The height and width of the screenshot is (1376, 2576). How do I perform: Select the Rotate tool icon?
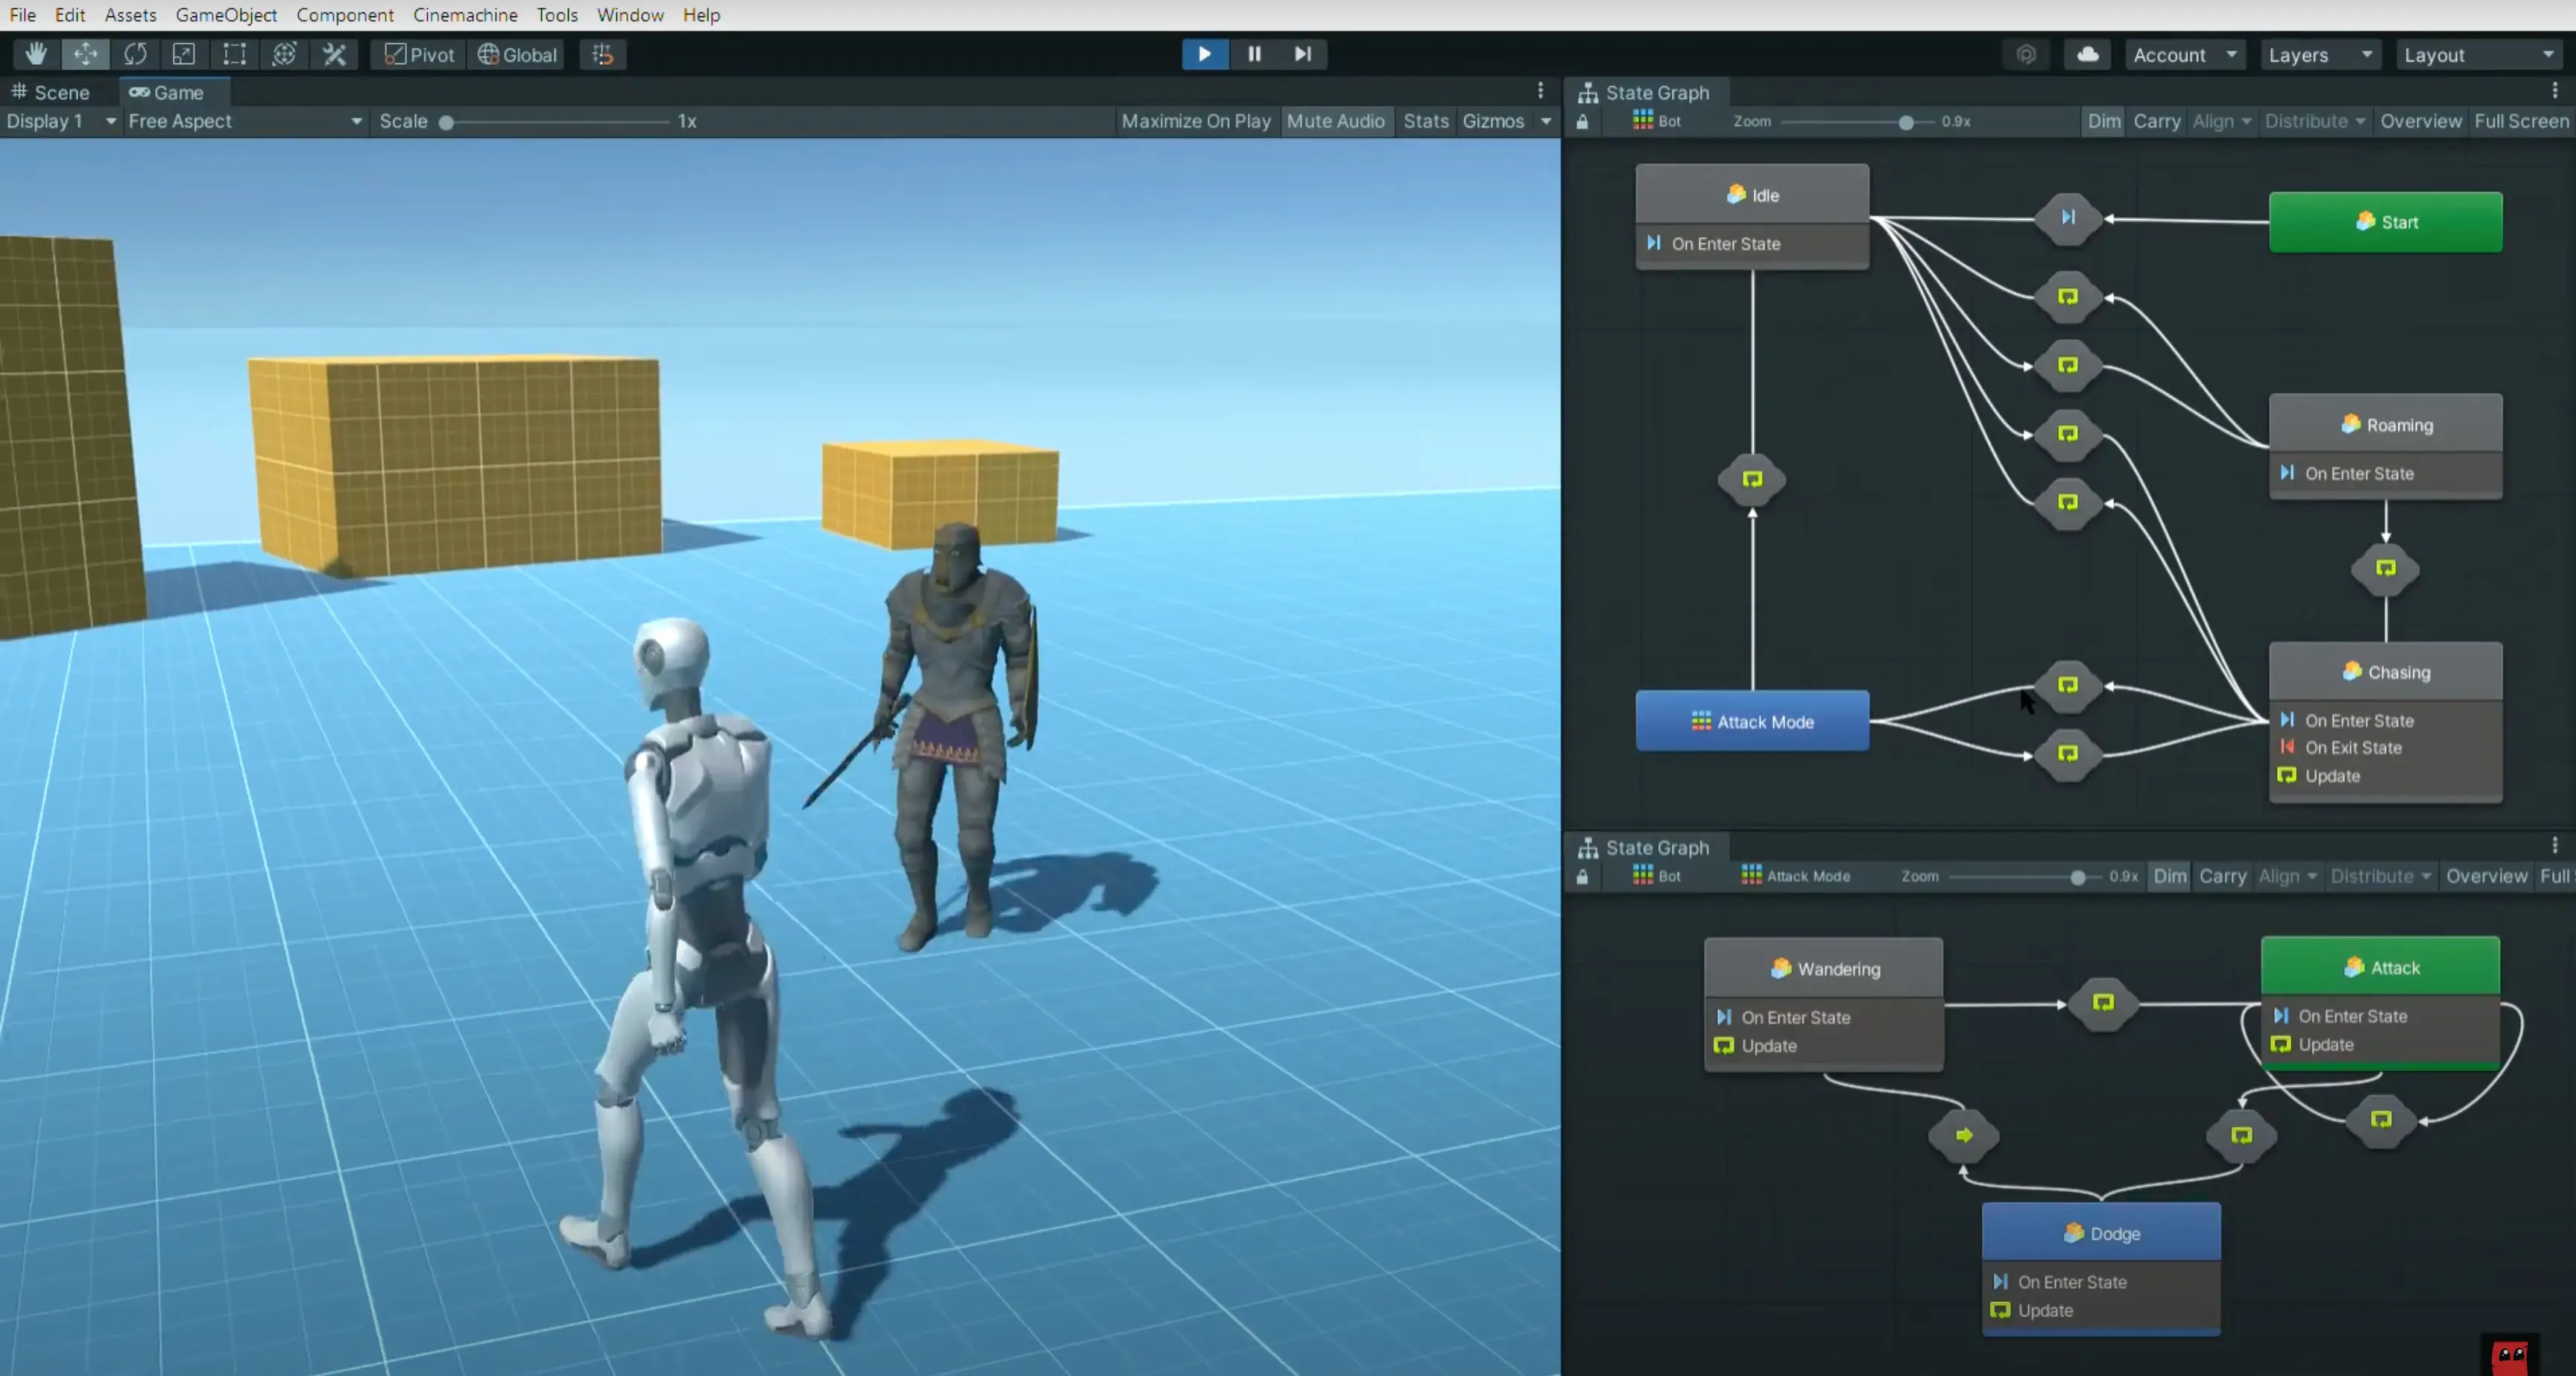click(135, 54)
